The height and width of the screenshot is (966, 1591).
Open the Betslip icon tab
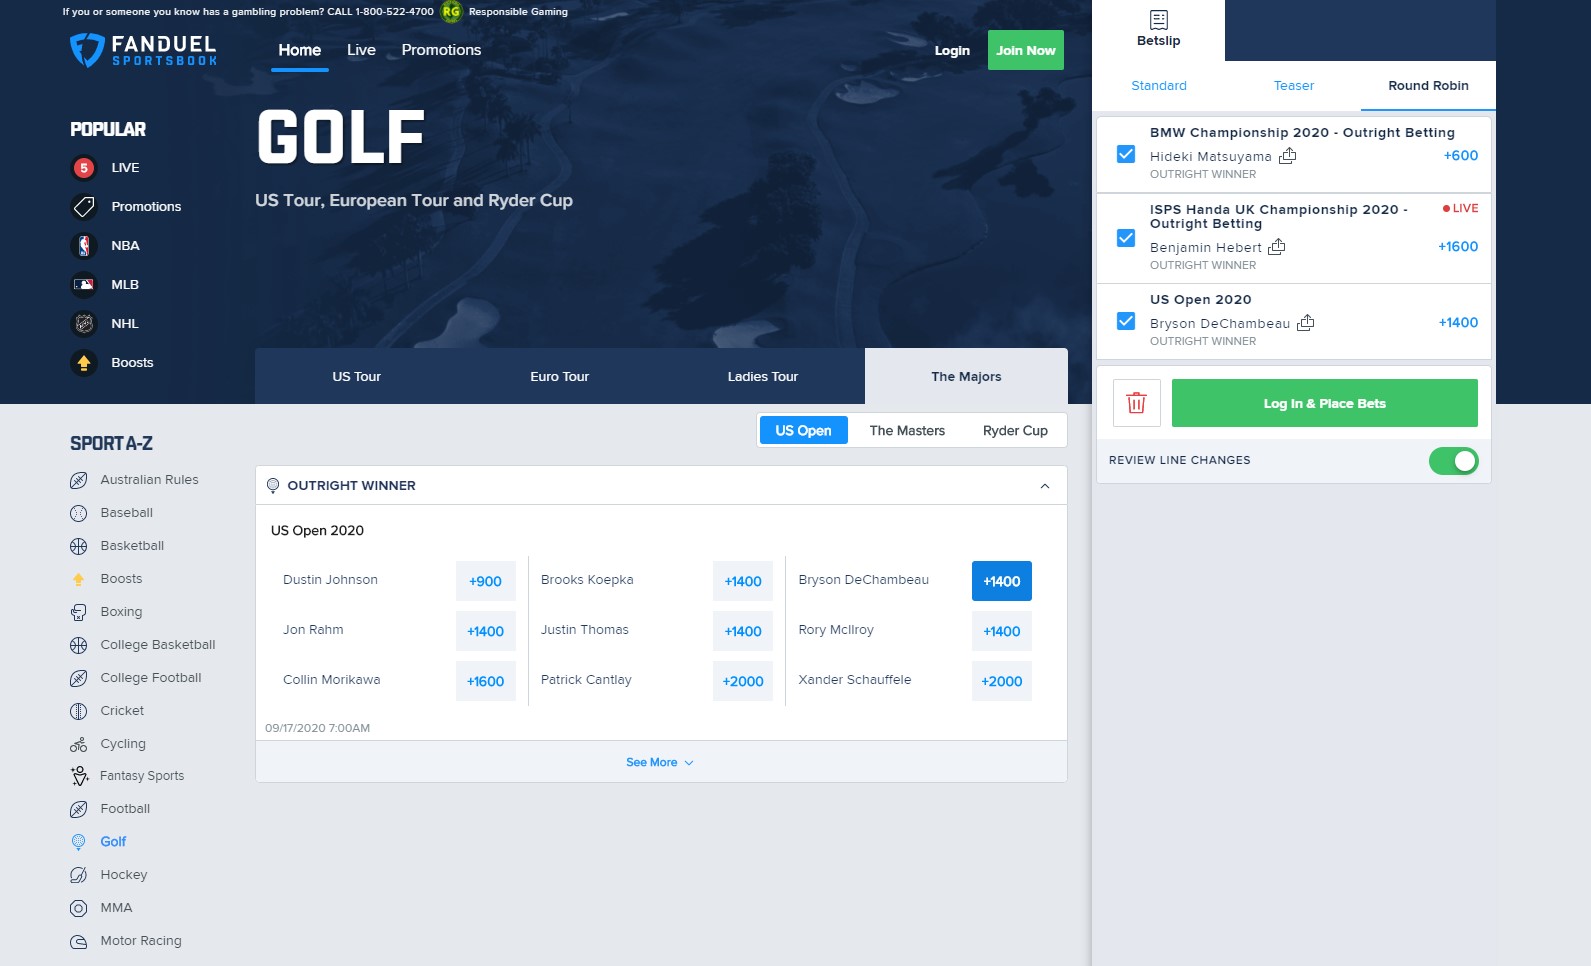1158,29
